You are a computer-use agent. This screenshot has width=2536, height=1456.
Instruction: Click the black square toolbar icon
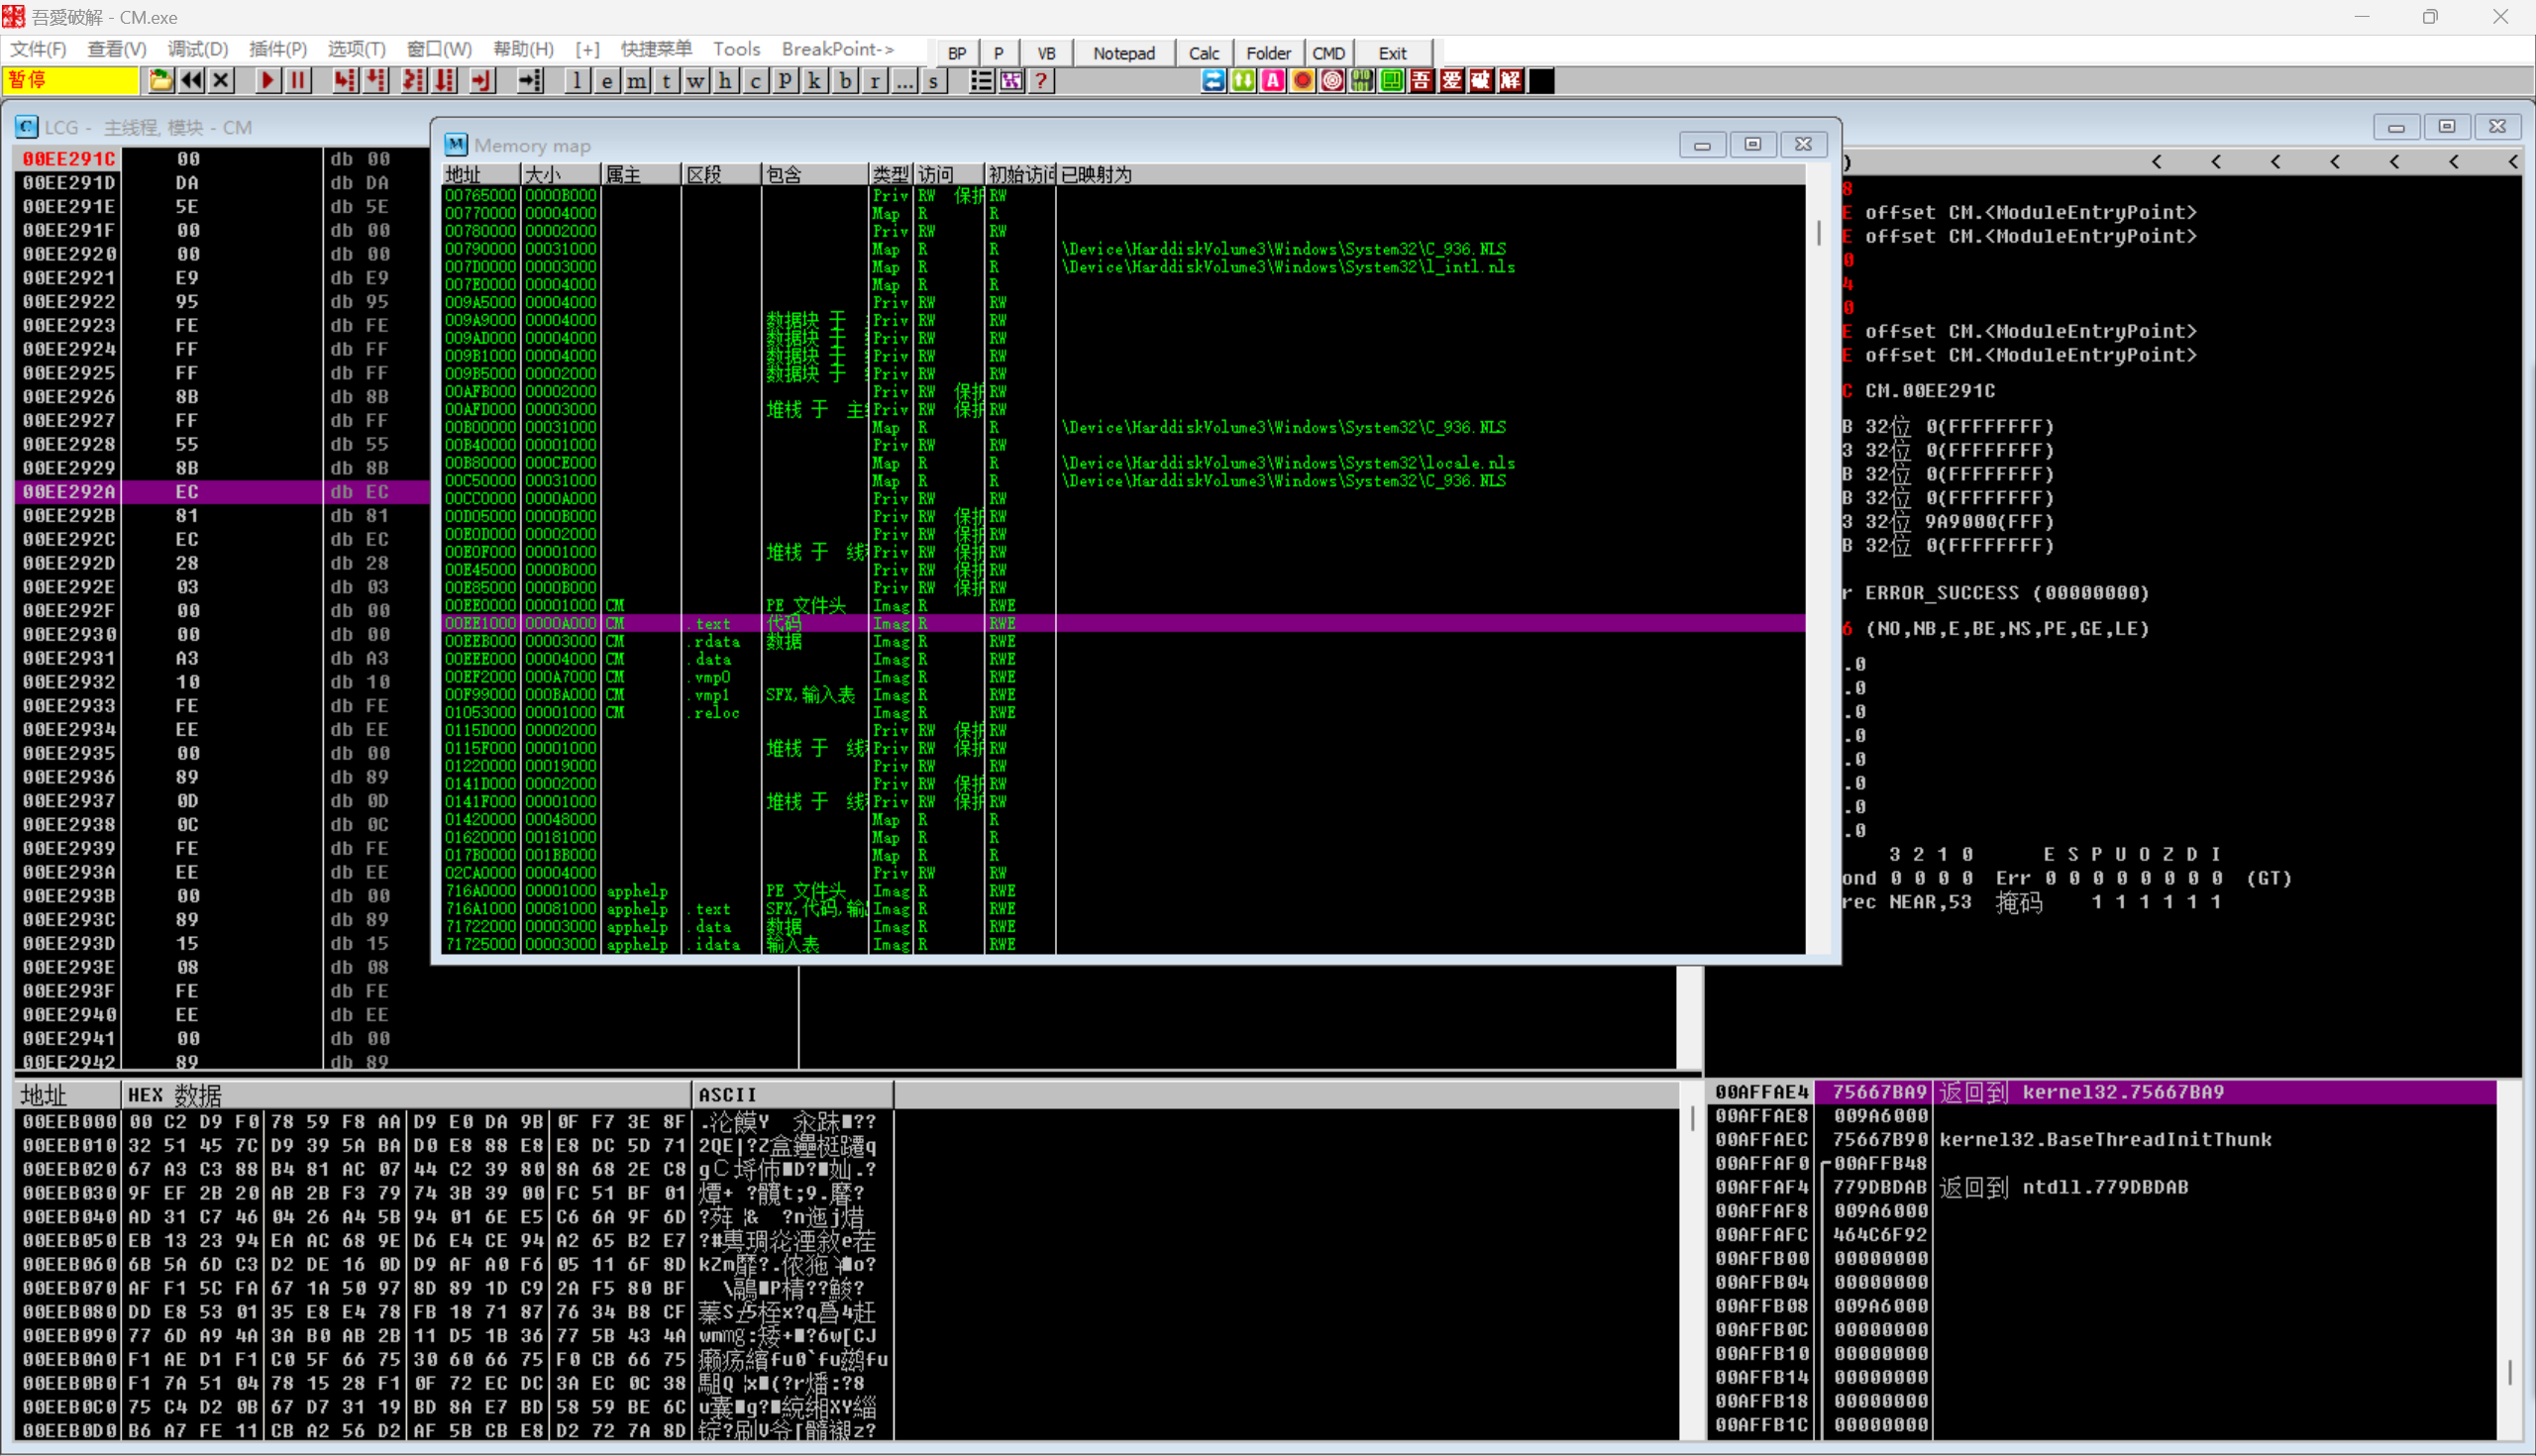coord(1541,81)
